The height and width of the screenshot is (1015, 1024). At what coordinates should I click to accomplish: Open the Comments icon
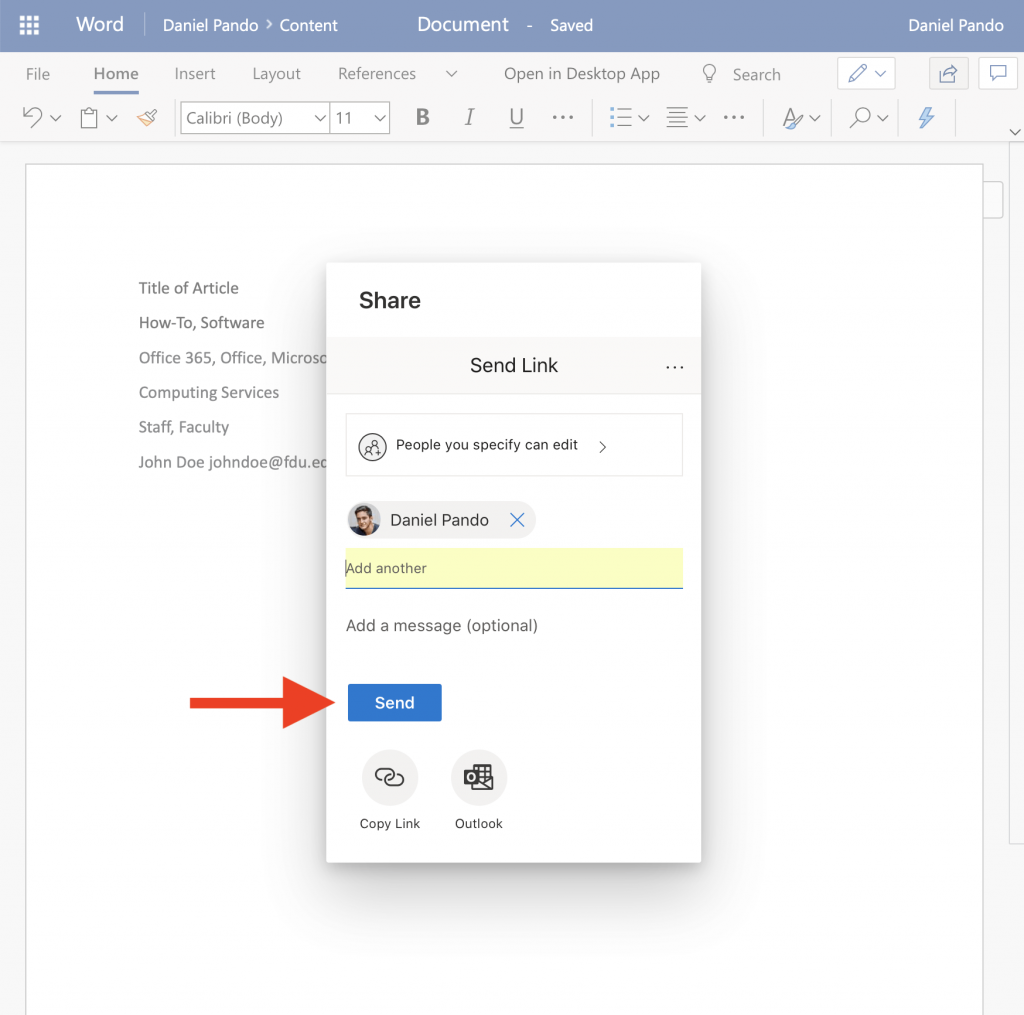[997, 73]
